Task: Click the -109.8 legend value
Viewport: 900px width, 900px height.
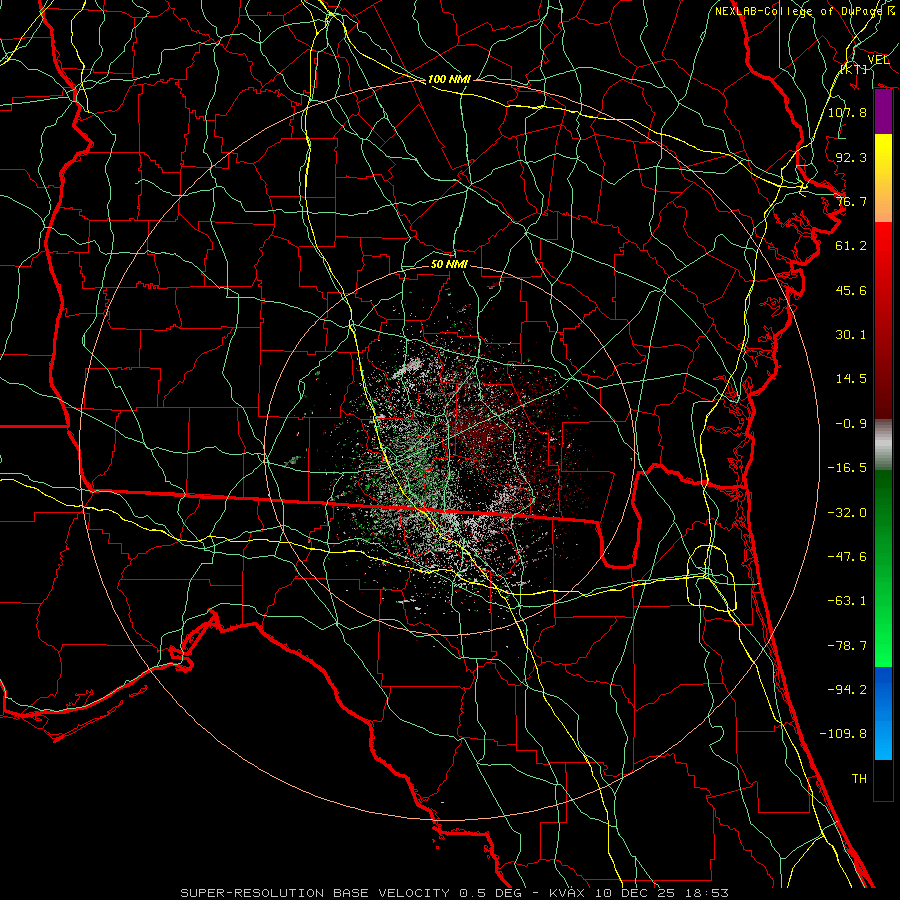Action: [843, 734]
